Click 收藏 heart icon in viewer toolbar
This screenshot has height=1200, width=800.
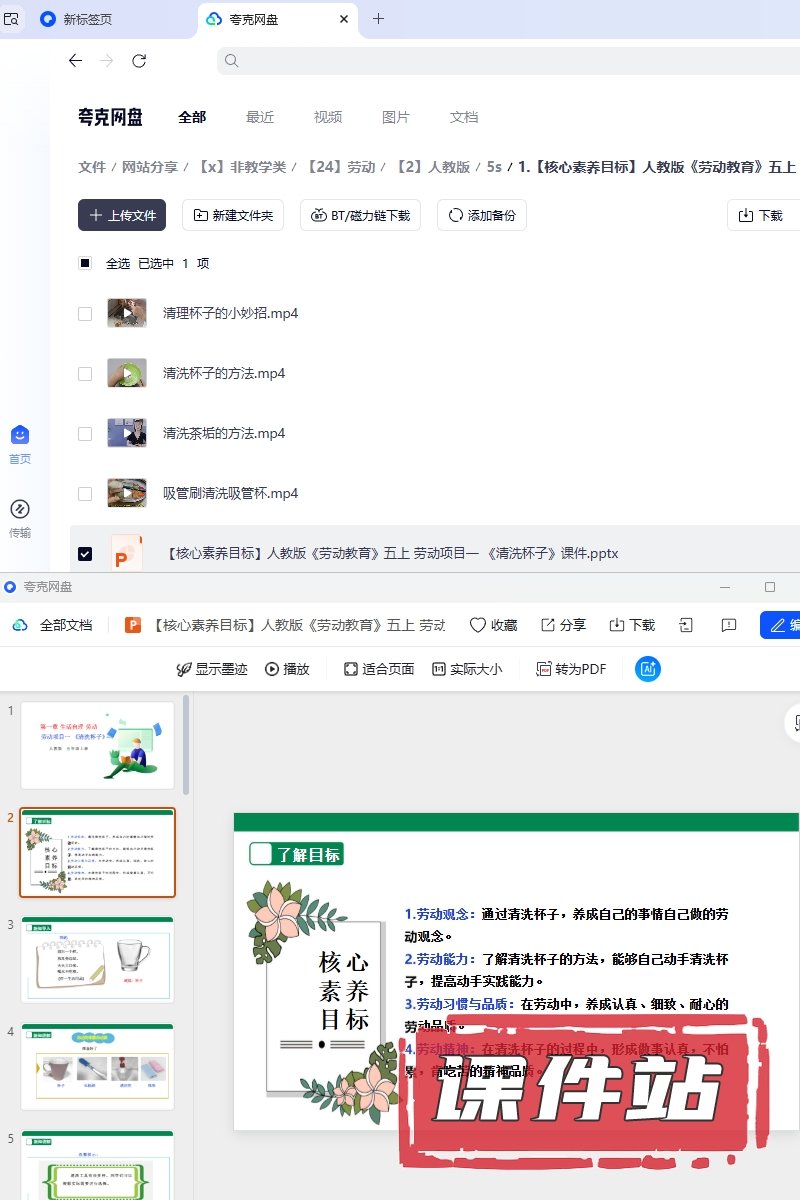(493, 625)
